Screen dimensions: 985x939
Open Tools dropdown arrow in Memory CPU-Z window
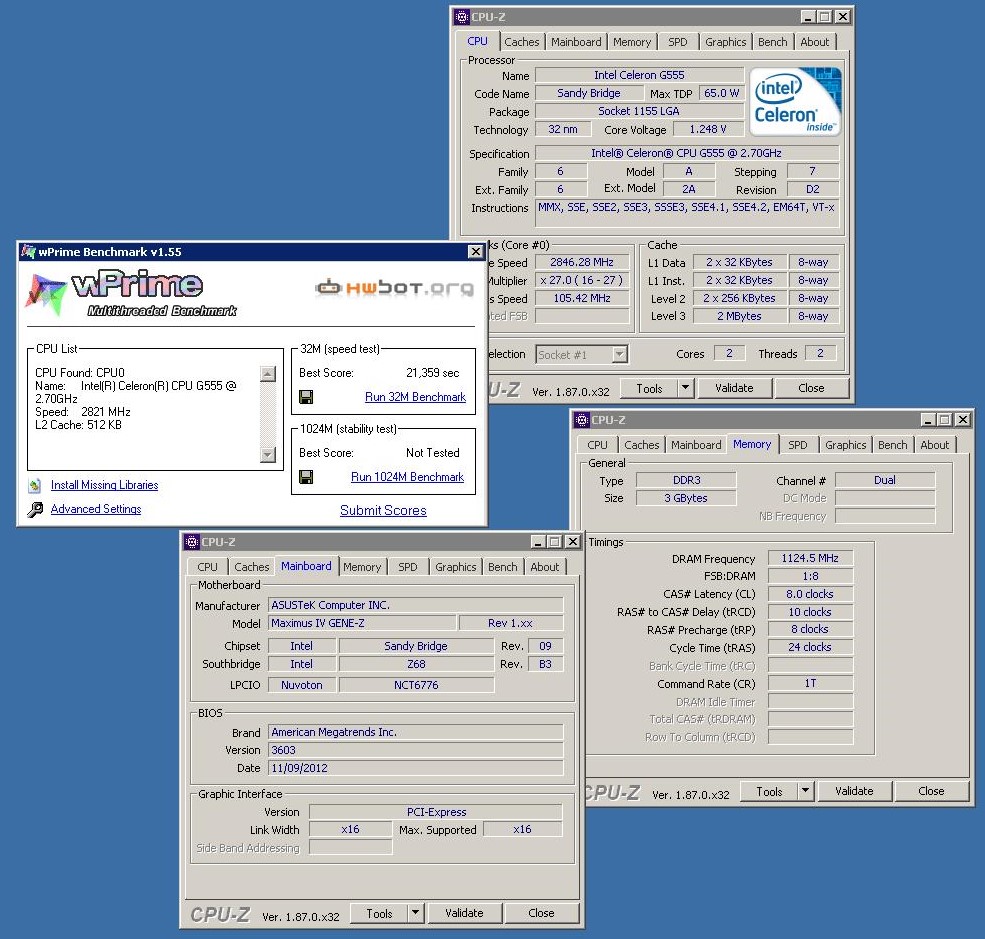805,791
